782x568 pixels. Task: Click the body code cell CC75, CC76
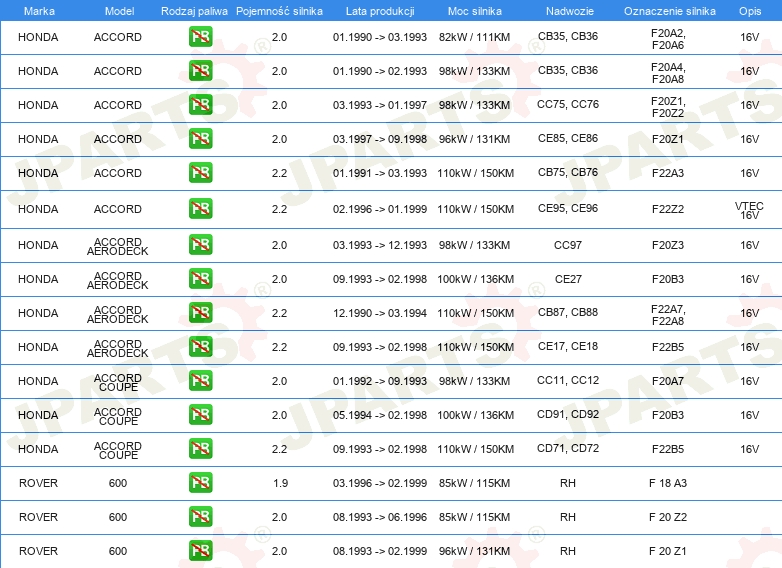(568, 104)
